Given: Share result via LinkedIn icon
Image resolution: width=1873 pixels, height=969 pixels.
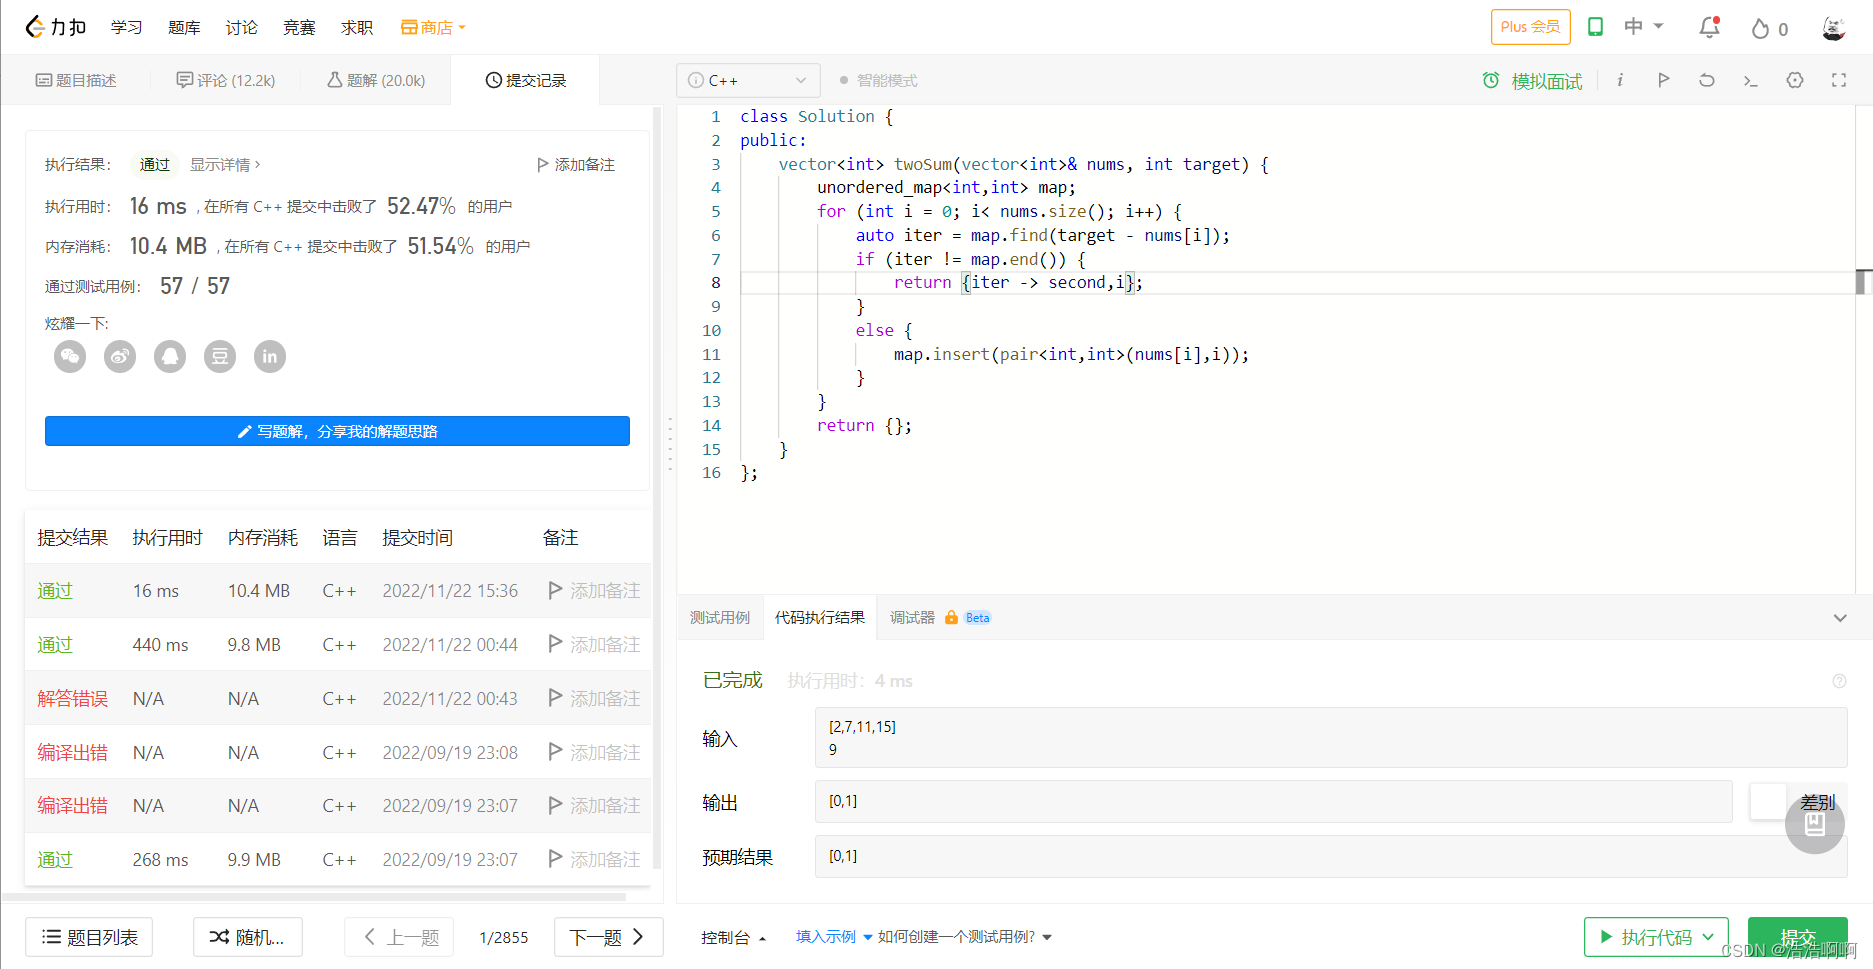Looking at the screenshot, I should 270,356.
